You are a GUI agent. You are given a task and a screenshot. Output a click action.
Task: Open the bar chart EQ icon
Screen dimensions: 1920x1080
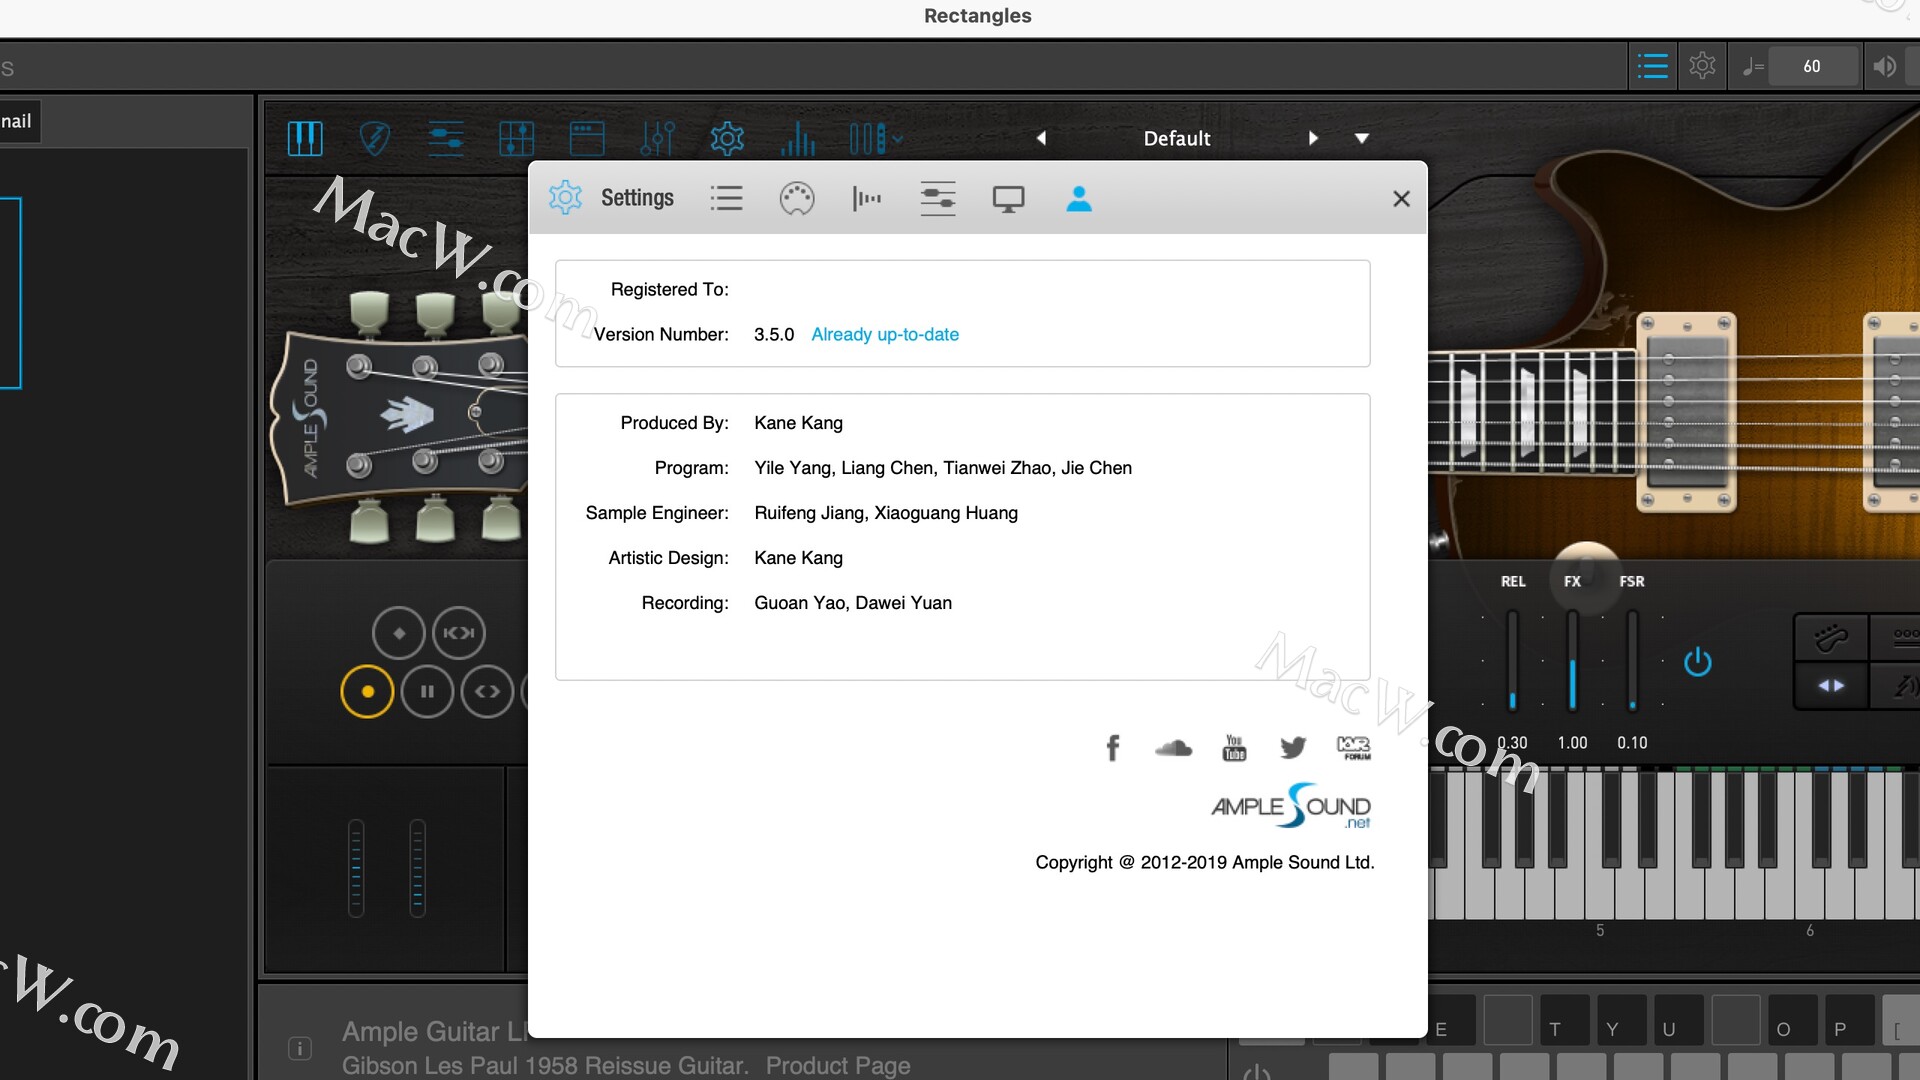pos(798,138)
